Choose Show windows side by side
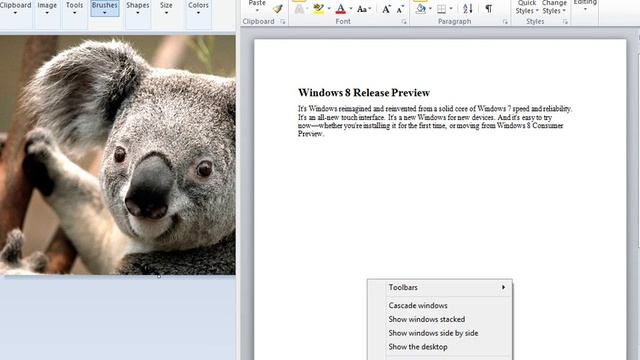The height and width of the screenshot is (360, 640). [x=440, y=333]
